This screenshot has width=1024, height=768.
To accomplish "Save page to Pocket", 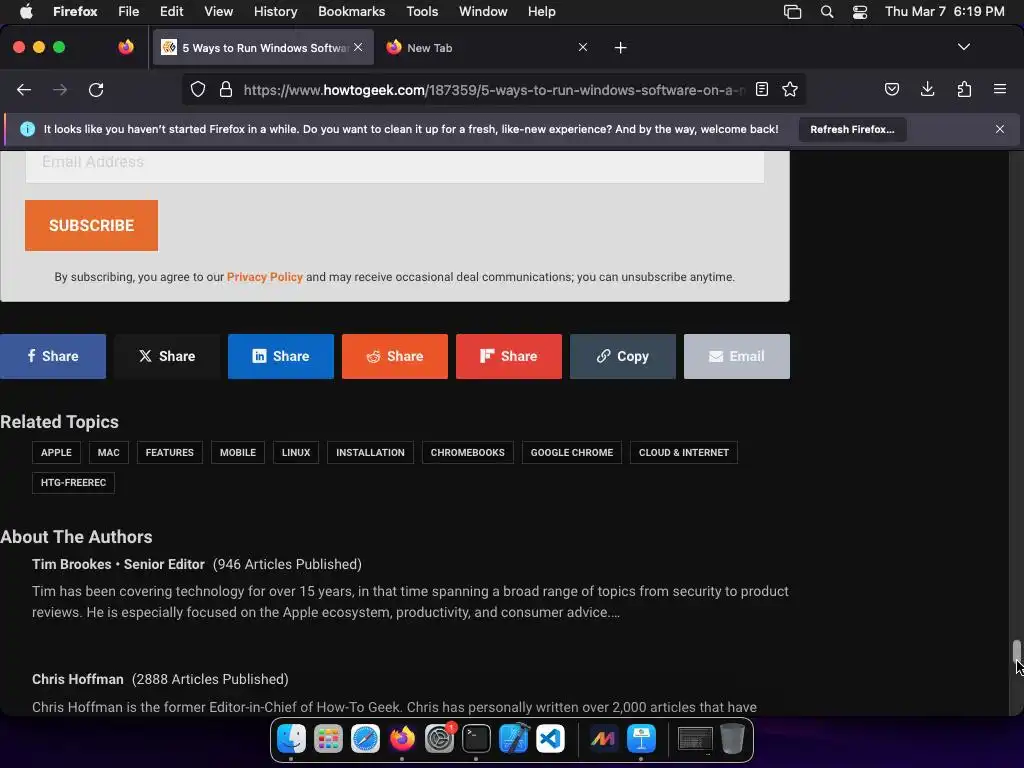I will pos(891,89).
